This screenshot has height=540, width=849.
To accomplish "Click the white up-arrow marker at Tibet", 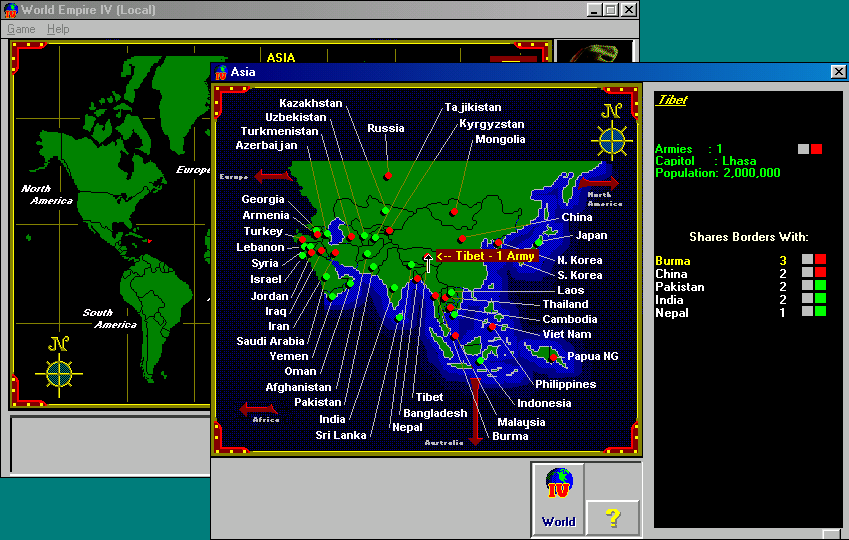I will click(x=428, y=263).
